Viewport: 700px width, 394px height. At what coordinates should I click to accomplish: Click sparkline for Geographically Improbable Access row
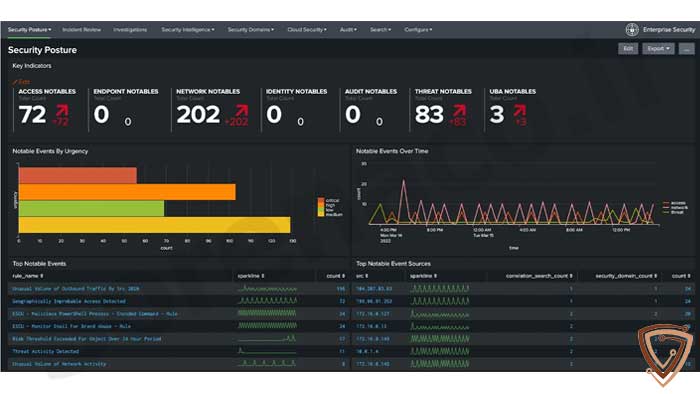[267, 301]
